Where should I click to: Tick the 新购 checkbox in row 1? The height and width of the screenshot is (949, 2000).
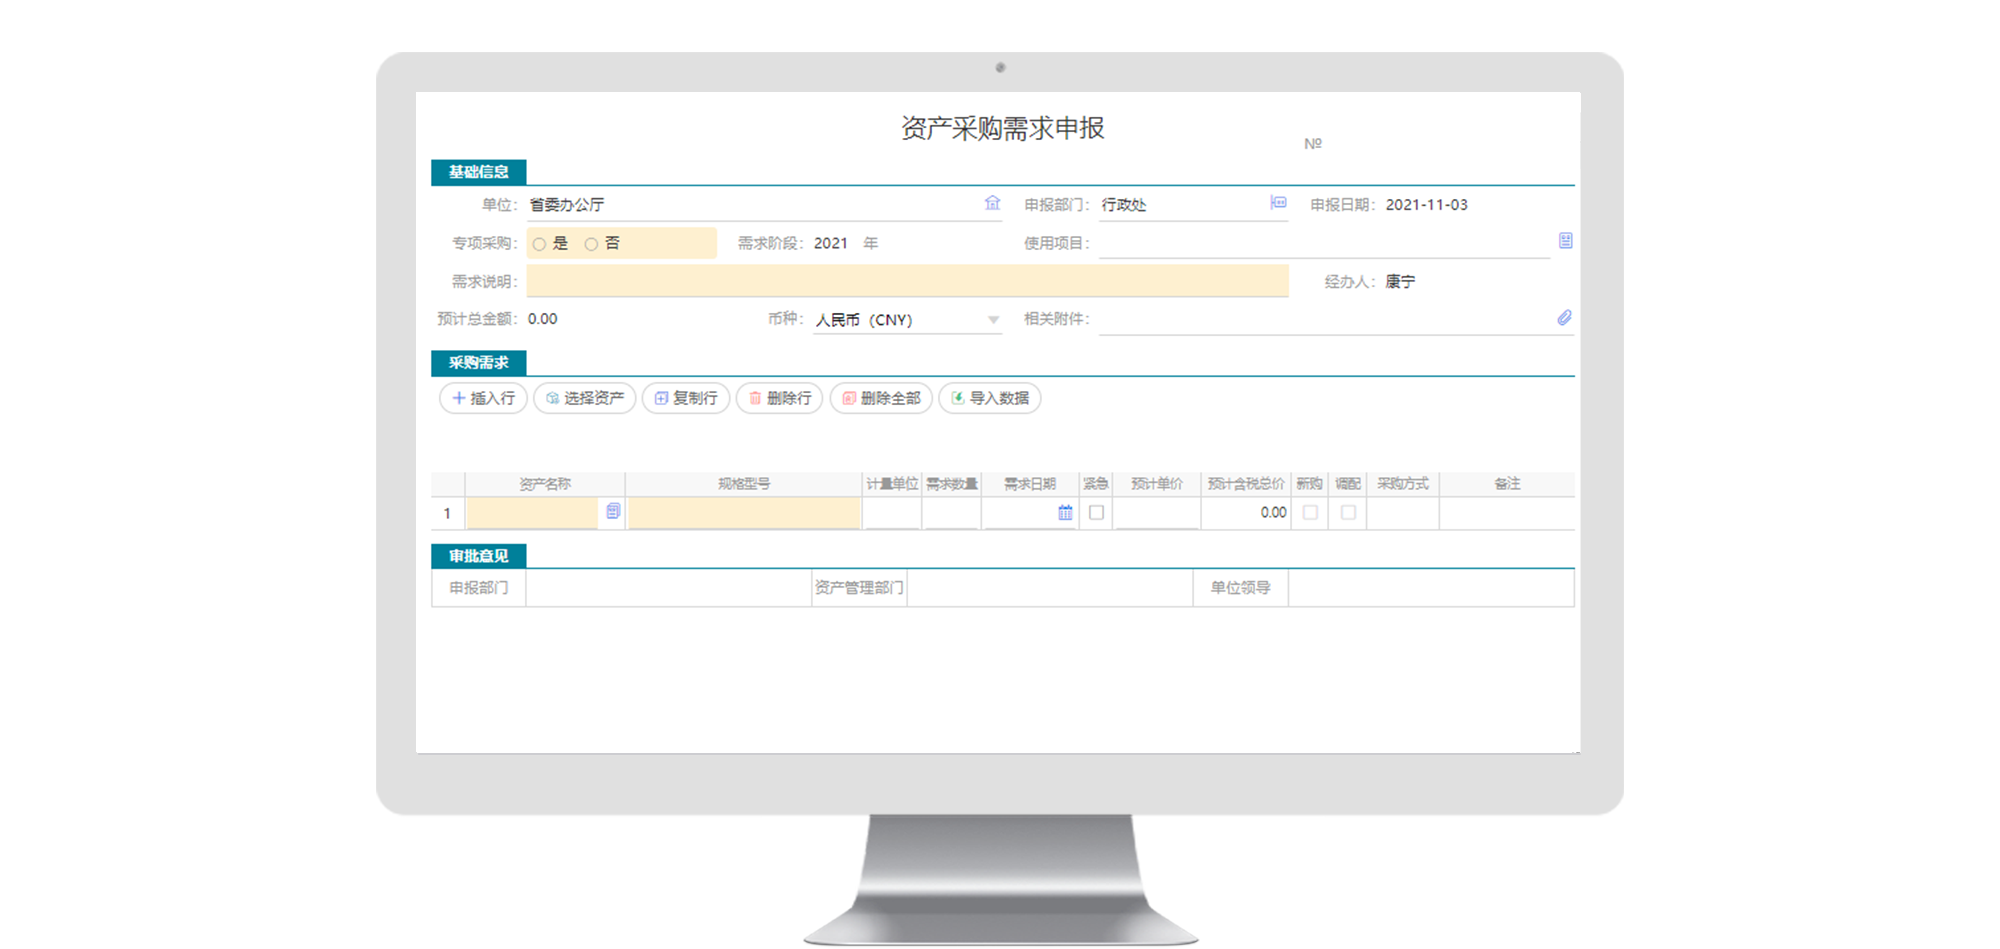click(x=1310, y=513)
